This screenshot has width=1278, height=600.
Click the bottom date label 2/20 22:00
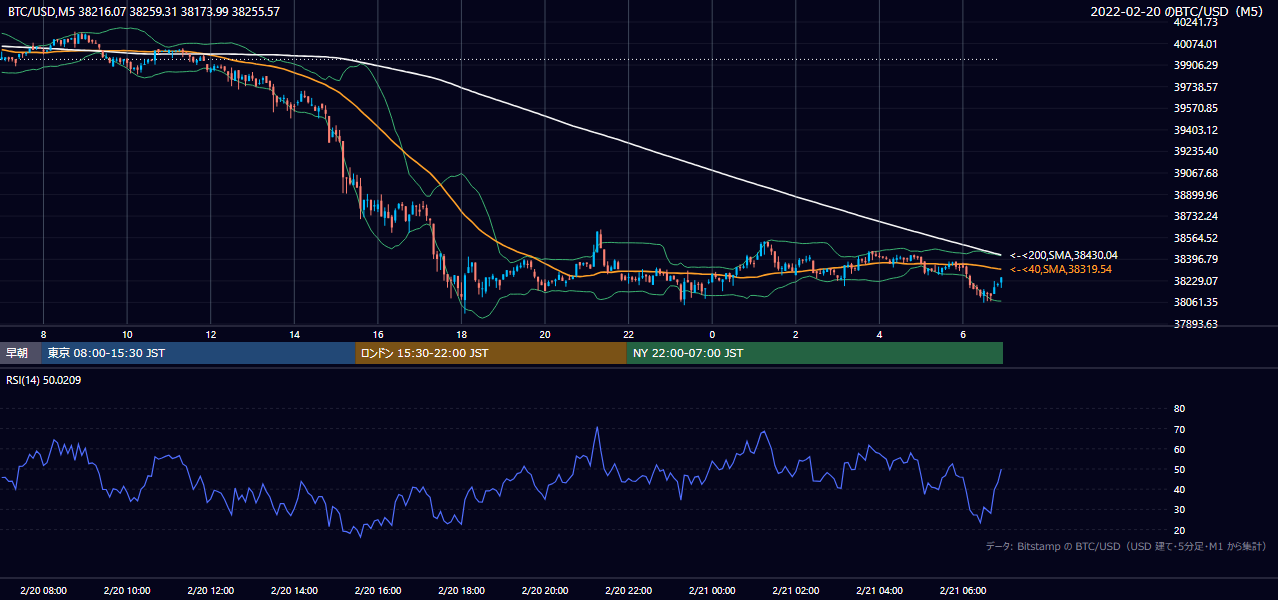[628, 590]
